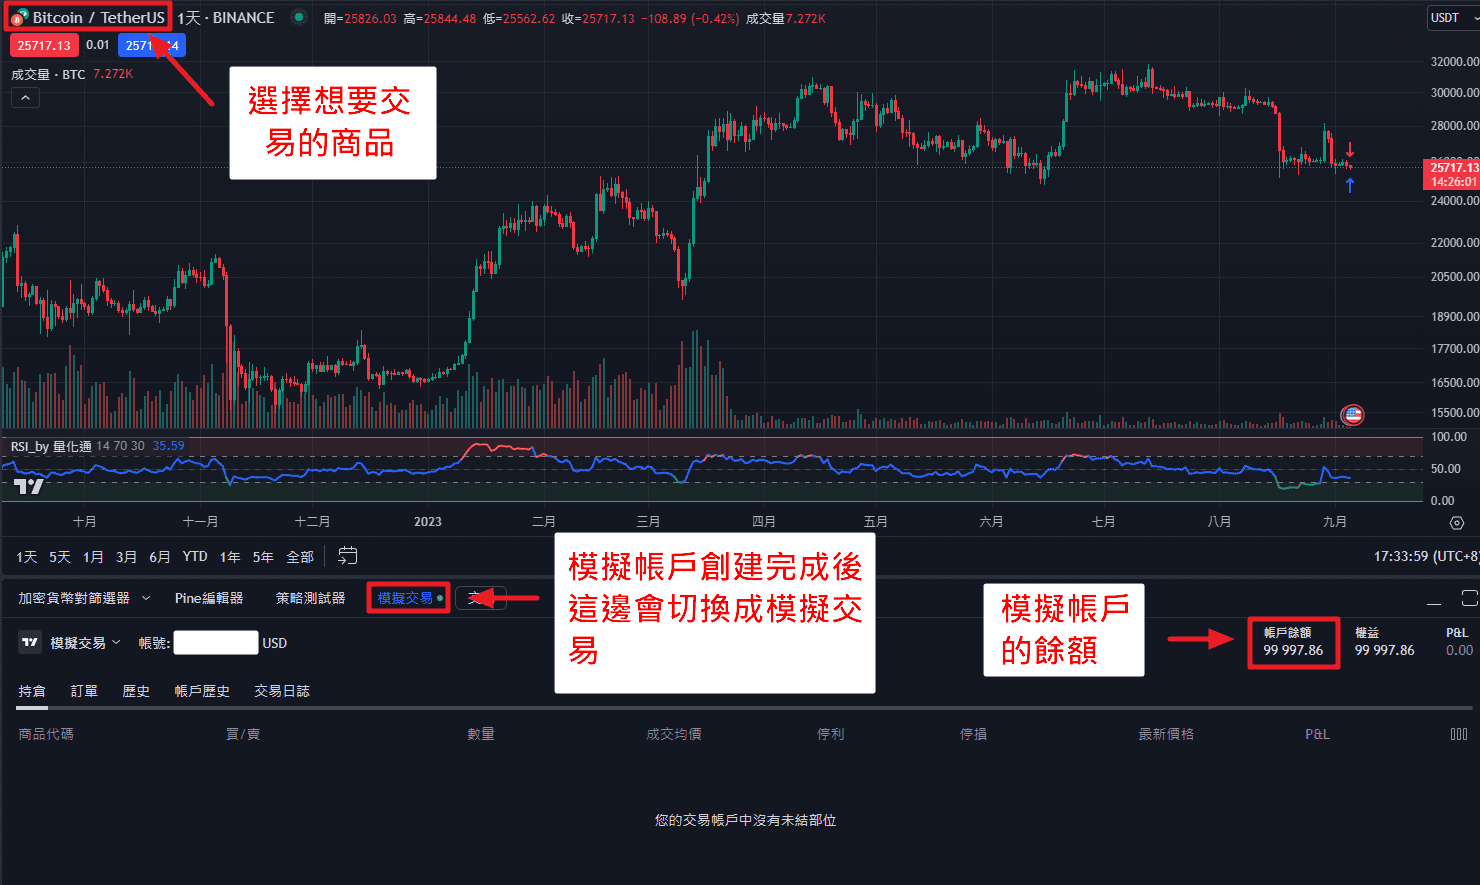The height and width of the screenshot is (885, 1480).
Task: Sort by the 停損 column header
Action: tap(974, 734)
